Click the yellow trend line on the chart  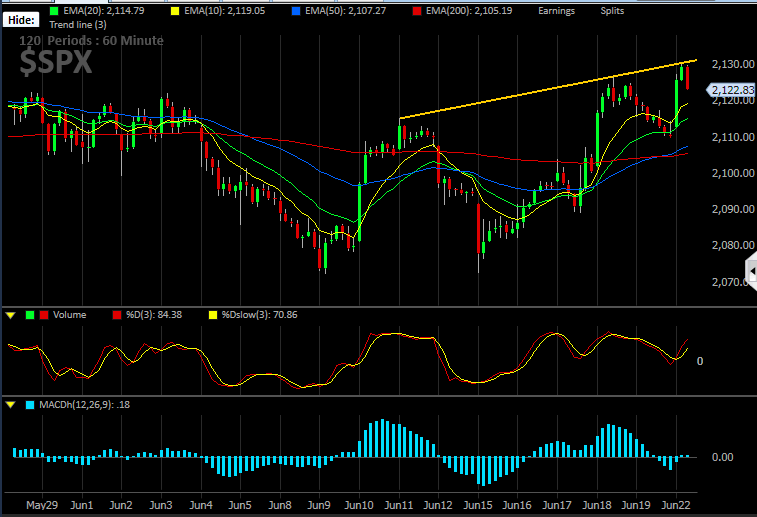point(548,89)
